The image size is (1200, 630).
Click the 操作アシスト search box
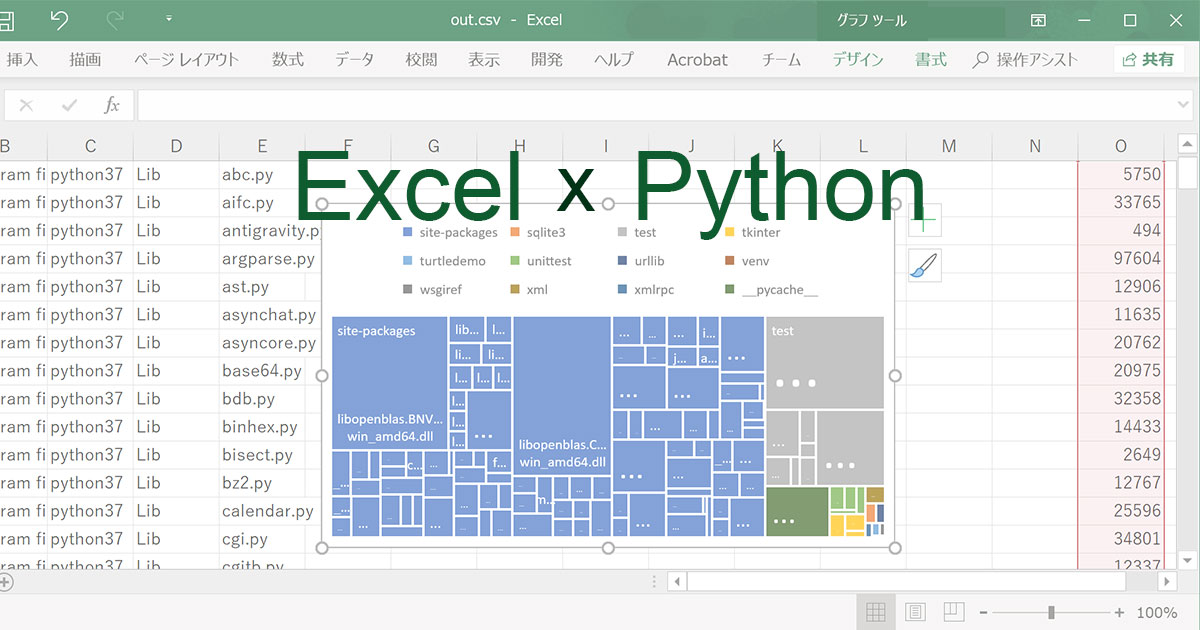(1025, 60)
